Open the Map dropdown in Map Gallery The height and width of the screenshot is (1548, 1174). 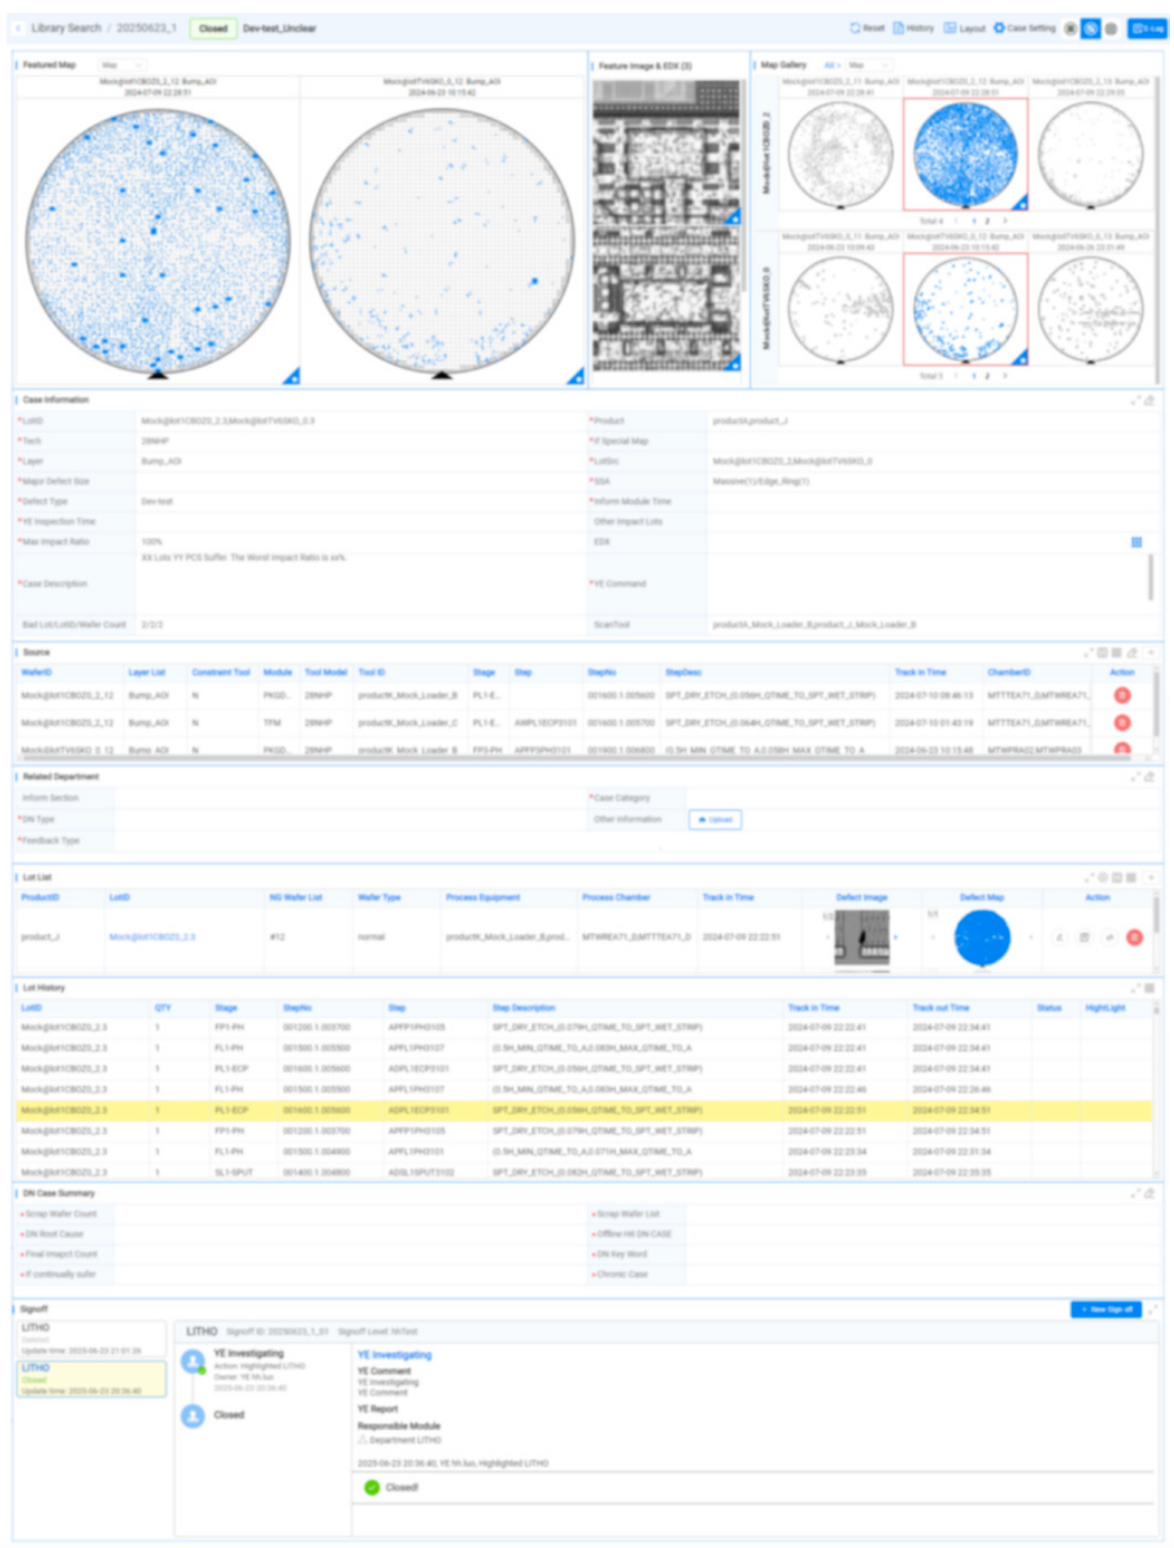tap(867, 65)
